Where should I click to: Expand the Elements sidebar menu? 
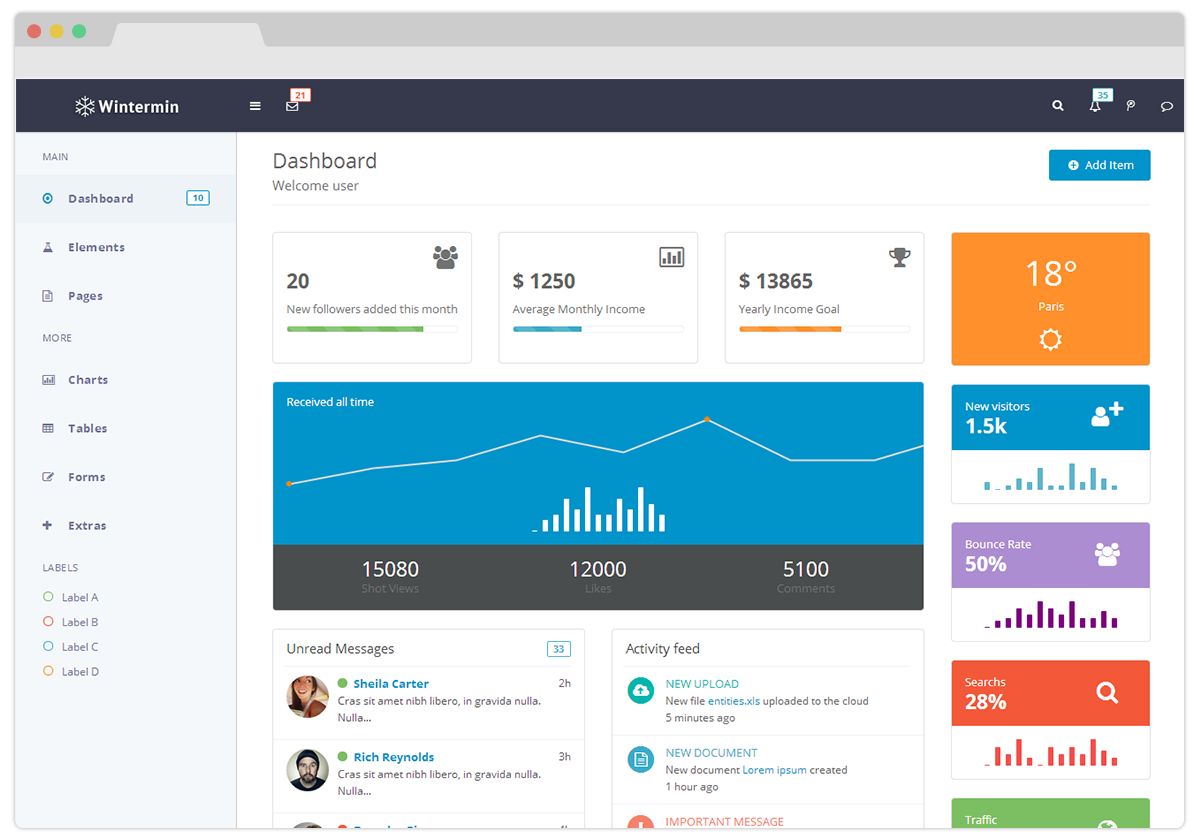[x=96, y=247]
